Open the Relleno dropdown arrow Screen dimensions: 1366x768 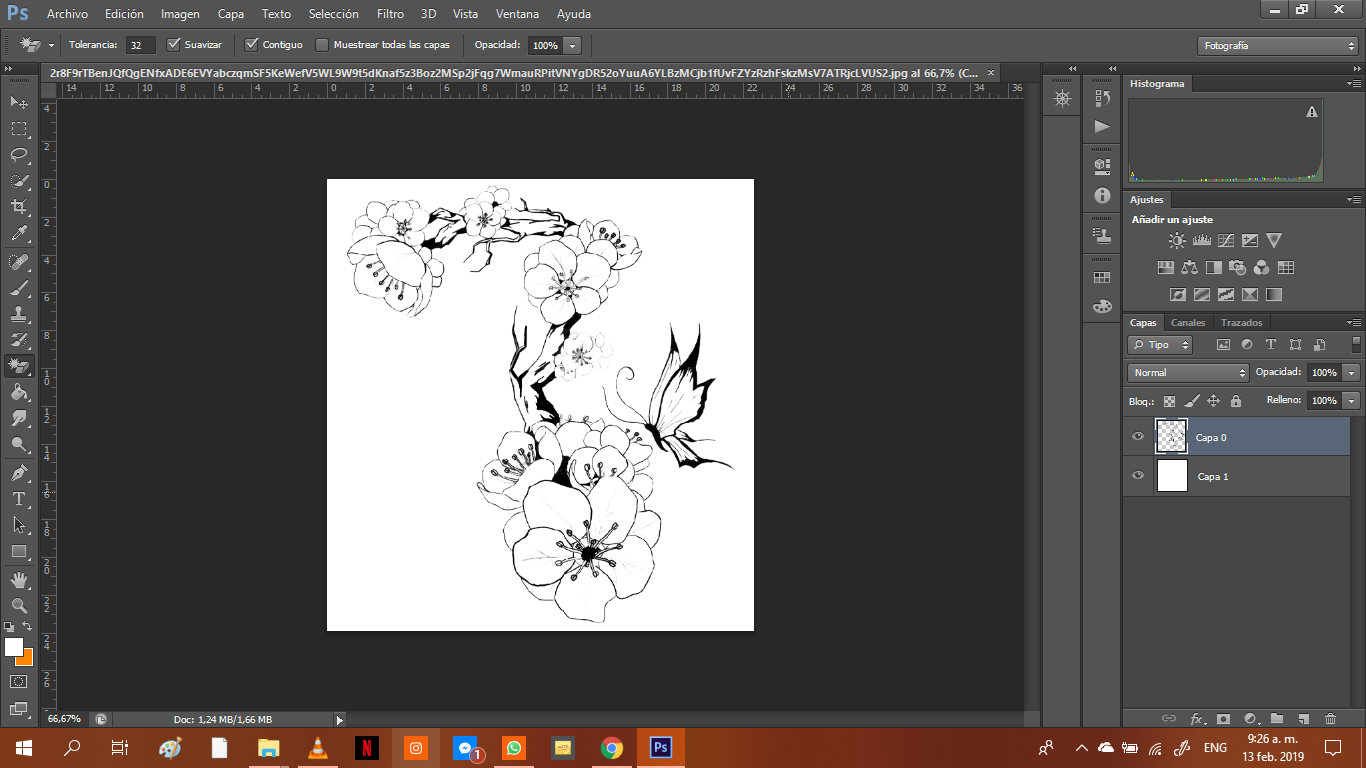(1352, 401)
